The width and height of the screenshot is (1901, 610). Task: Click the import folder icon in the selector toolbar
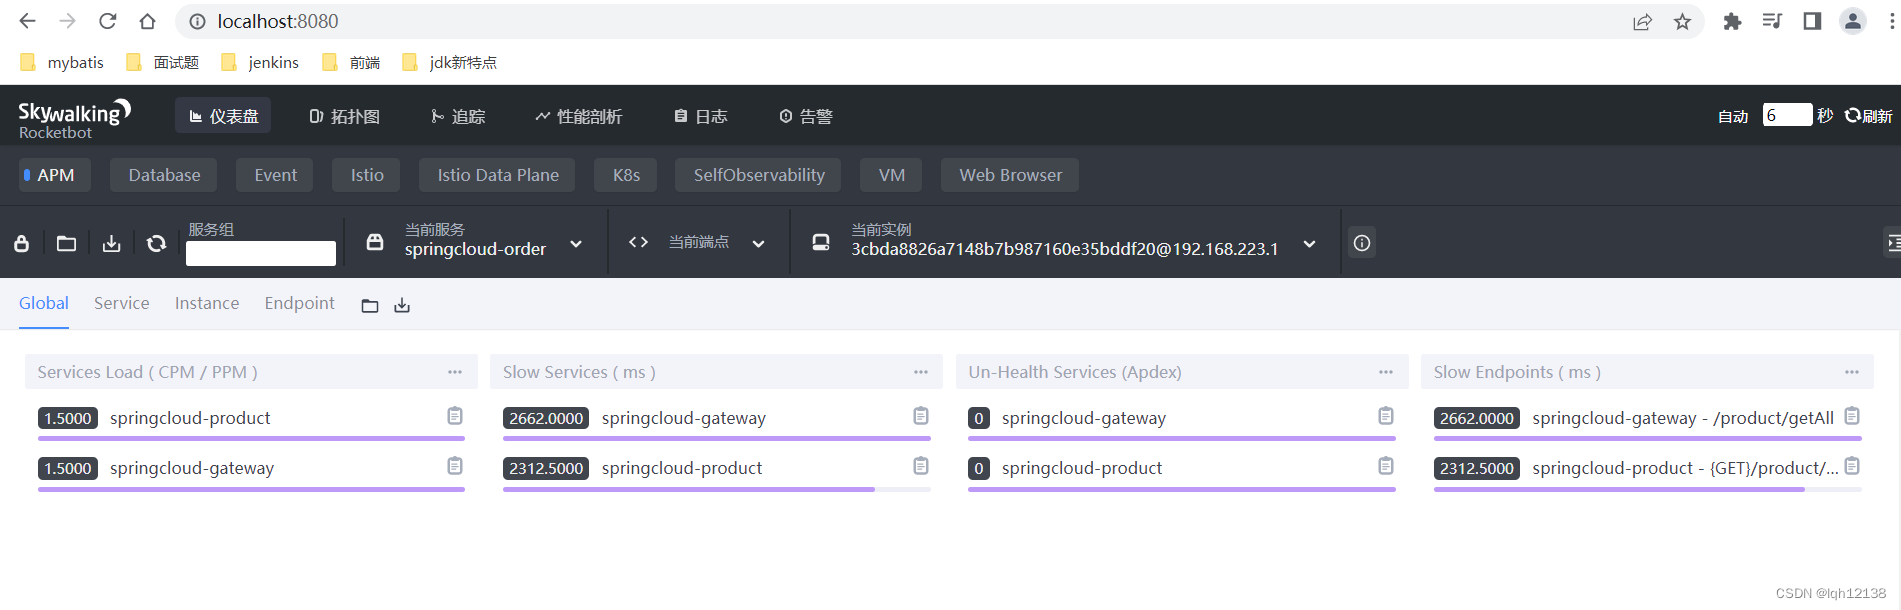[x=66, y=243]
